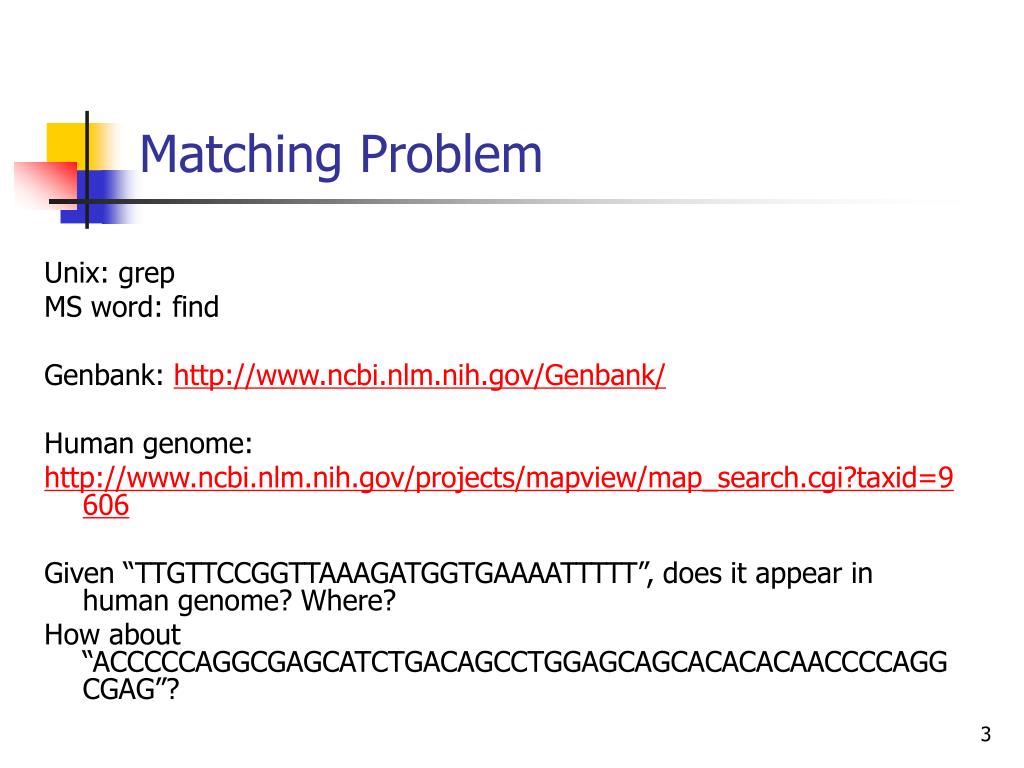Screen dimensions: 1024x768
Task: Select the long ACCCCCAGGCGAGCATCTGACAGCC sequence line
Action: pos(515,662)
